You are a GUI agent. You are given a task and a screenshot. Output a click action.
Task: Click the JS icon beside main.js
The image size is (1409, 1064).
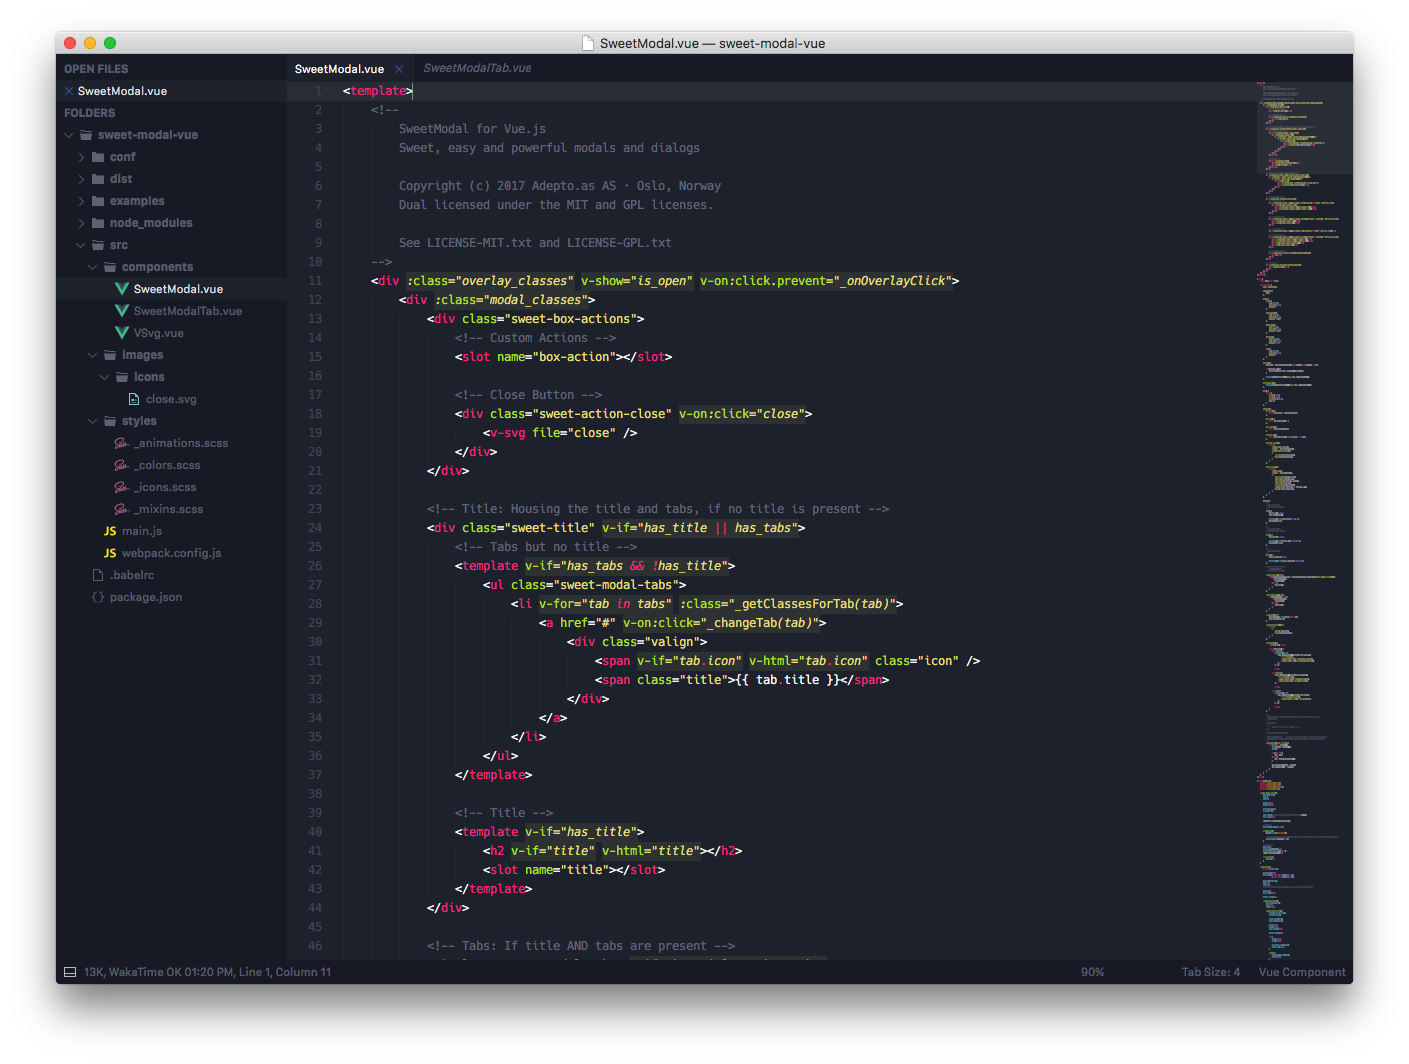pos(110,531)
